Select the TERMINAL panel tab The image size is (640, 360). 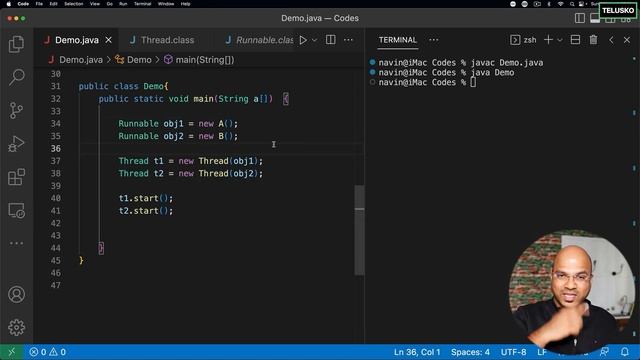click(x=398, y=40)
